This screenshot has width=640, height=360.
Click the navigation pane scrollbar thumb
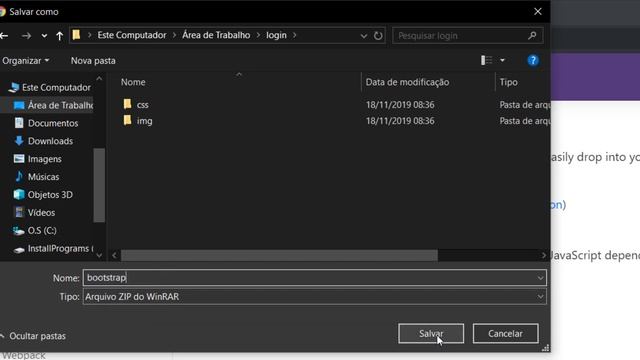click(x=99, y=185)
